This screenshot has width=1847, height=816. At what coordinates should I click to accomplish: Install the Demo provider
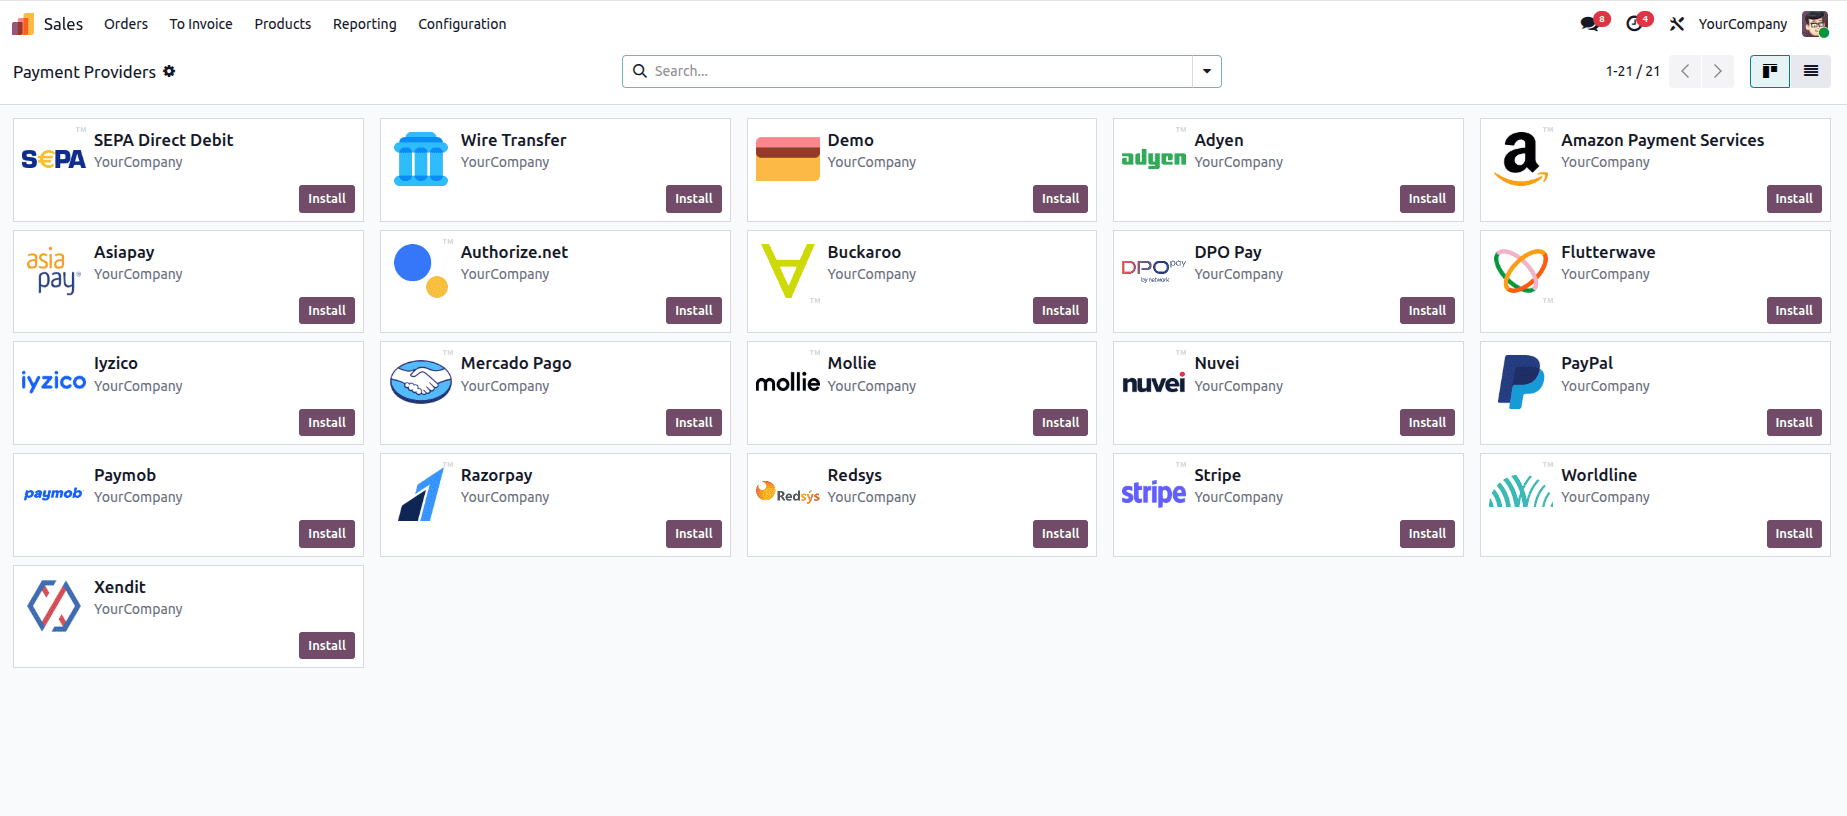(x=1061, y=199)
